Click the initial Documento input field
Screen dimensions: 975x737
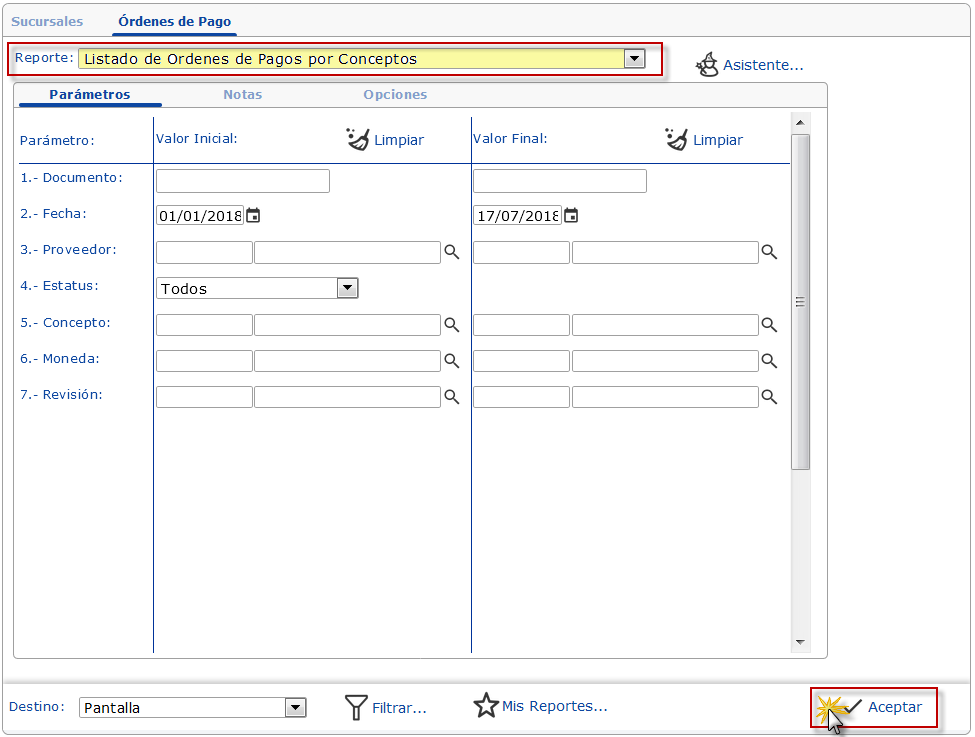(243, 181)
